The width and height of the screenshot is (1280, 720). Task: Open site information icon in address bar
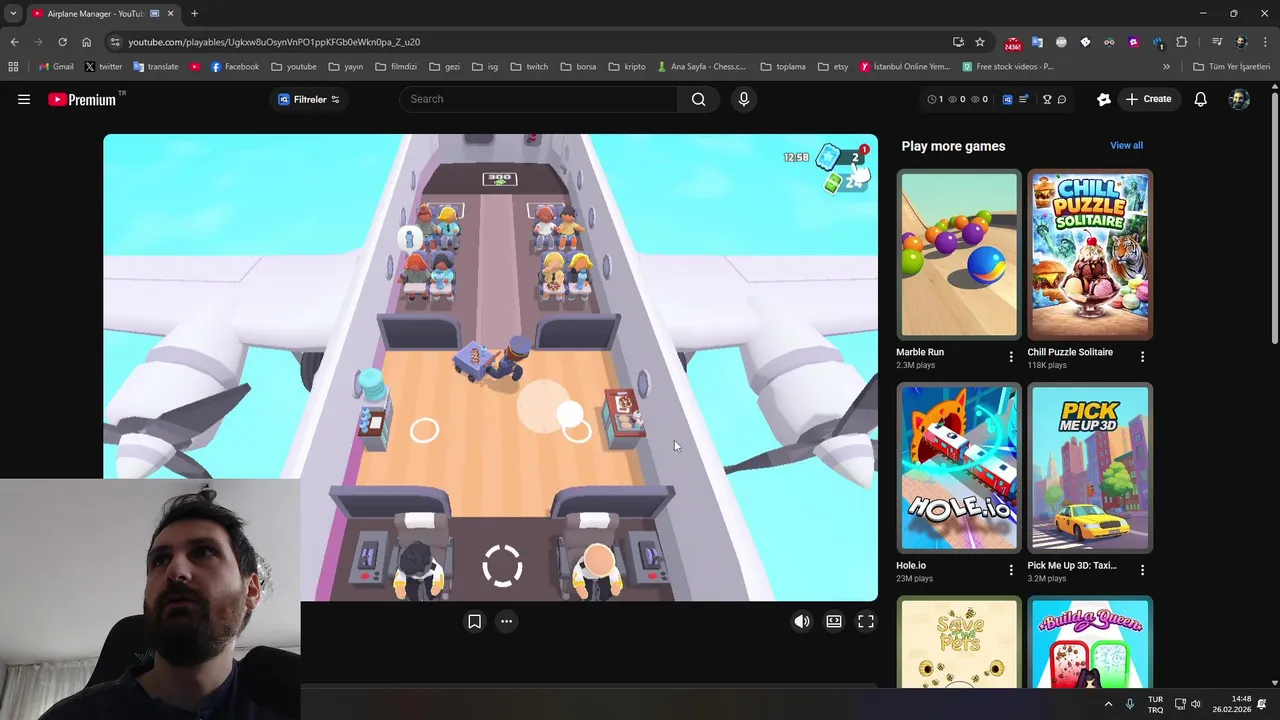click(115, 42)
